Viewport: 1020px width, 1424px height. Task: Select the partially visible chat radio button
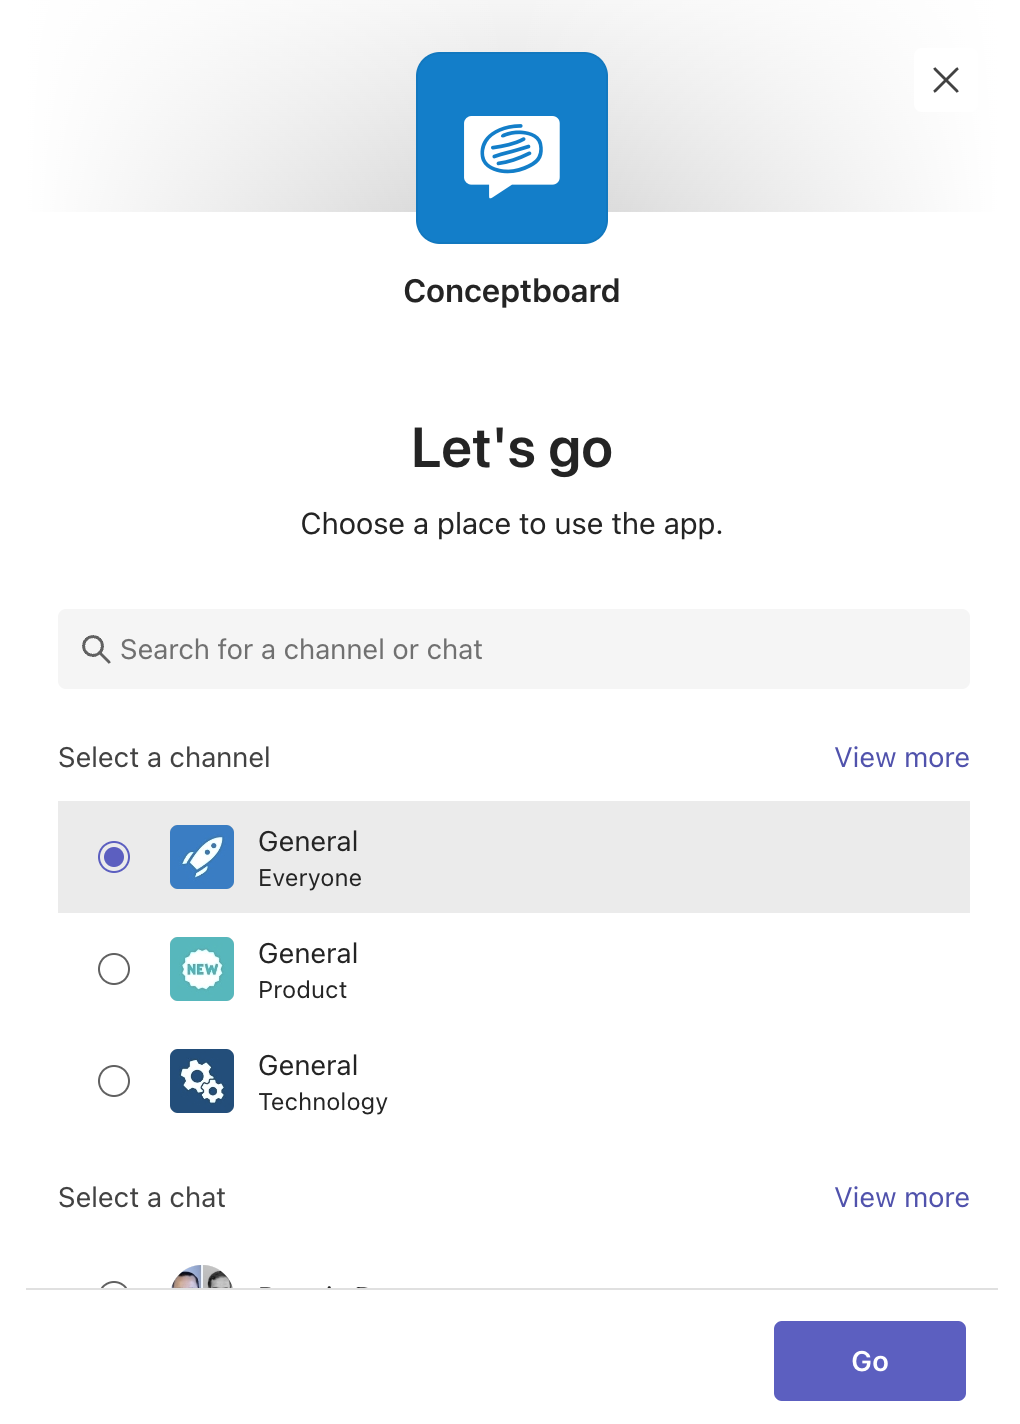pos(114,1284)
